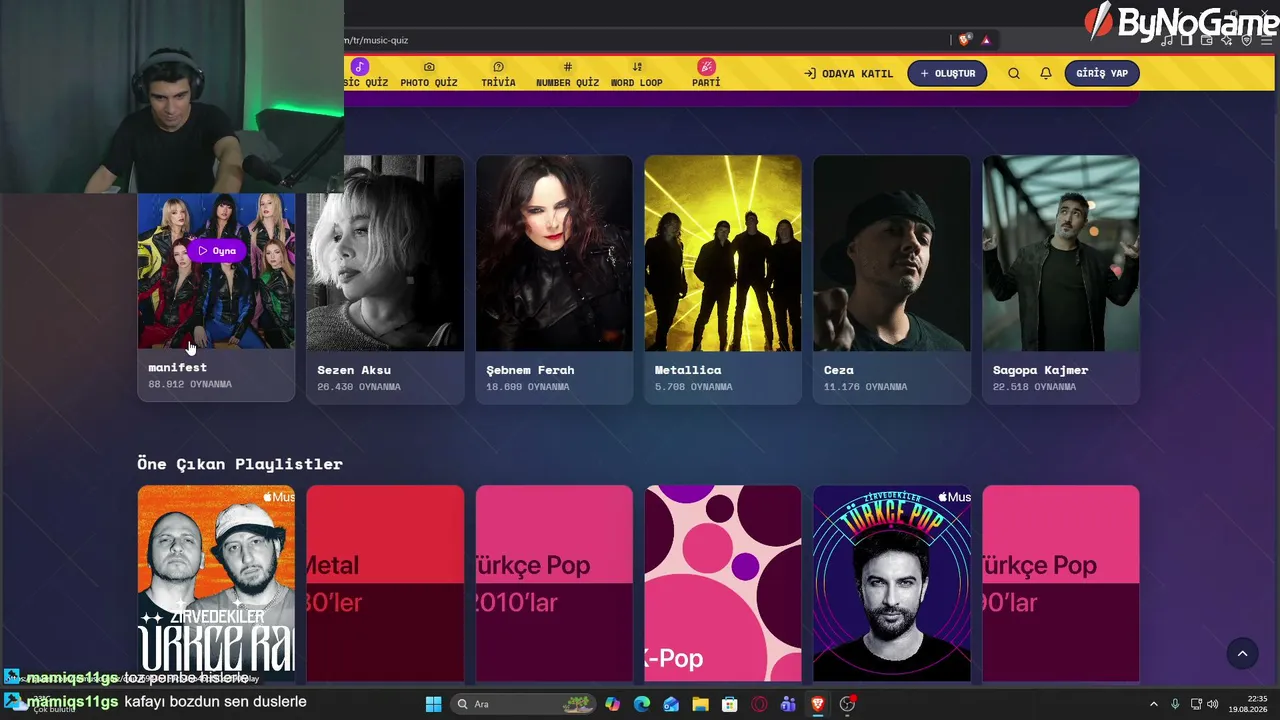Open Microsoft Store from taskbar
Image resolution: width=1280 pixels, height=720 pixels.
tap(730, 704)
